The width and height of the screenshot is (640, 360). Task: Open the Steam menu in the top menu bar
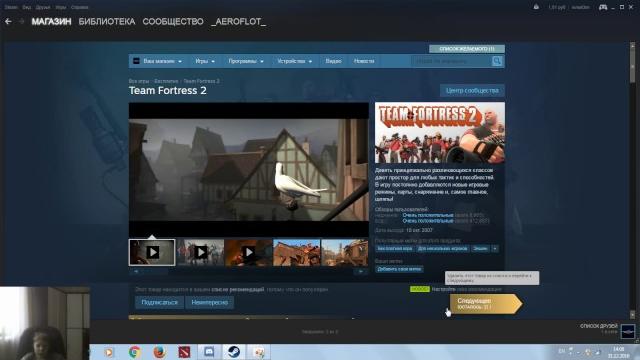click(x=11, y=7)
